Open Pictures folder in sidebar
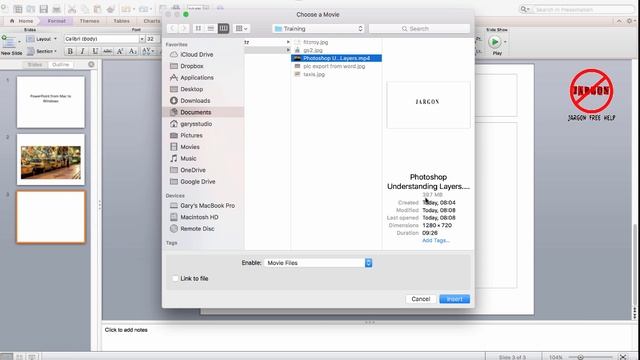640x360 pixels. [191, 135]
